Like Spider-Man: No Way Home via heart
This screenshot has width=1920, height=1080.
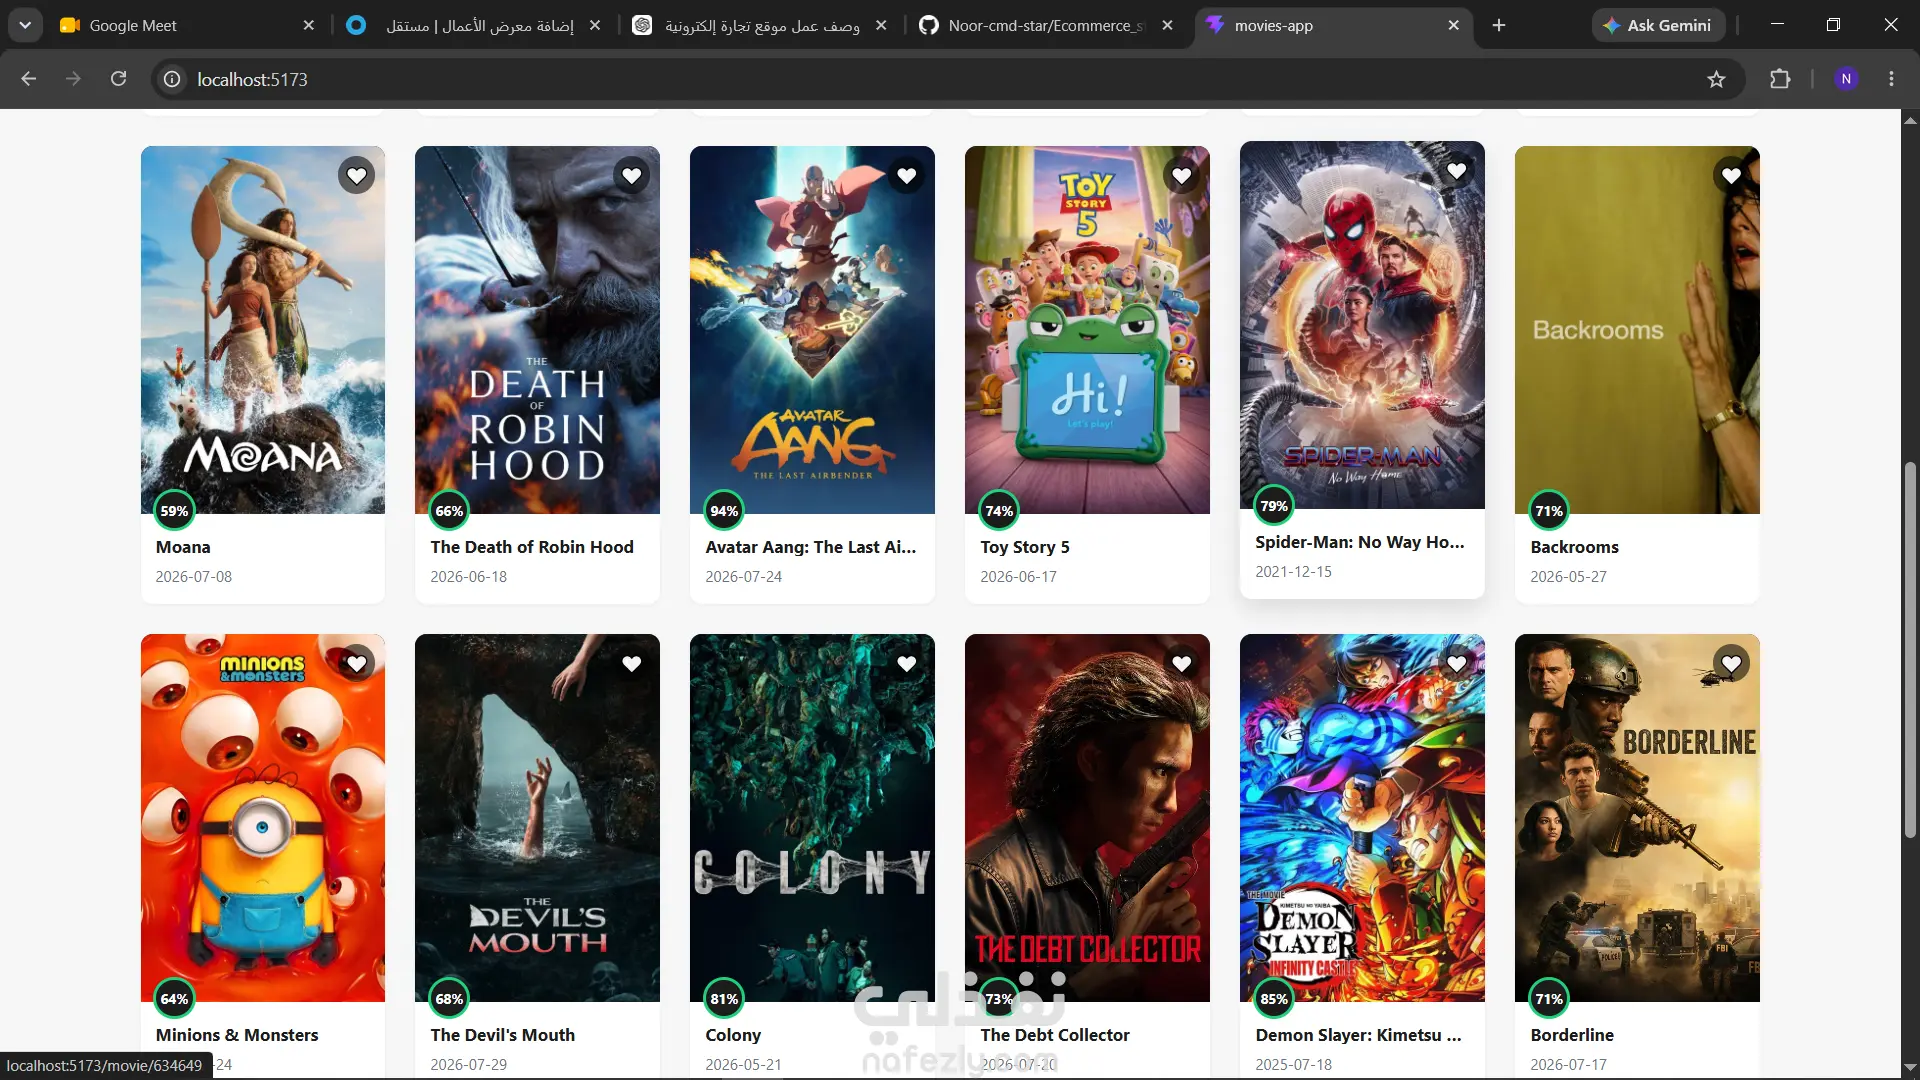1457,171
